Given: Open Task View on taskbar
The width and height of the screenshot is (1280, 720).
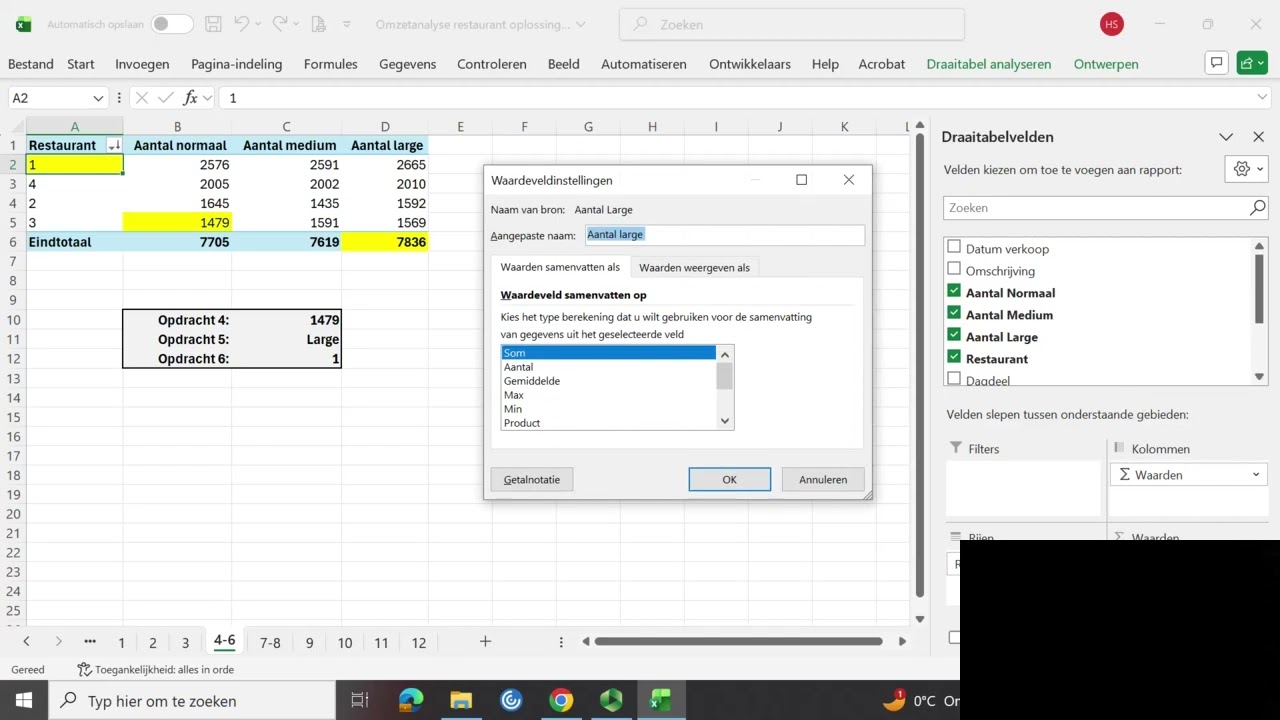Looking at the screenshot, I should (x=360, y=700).
